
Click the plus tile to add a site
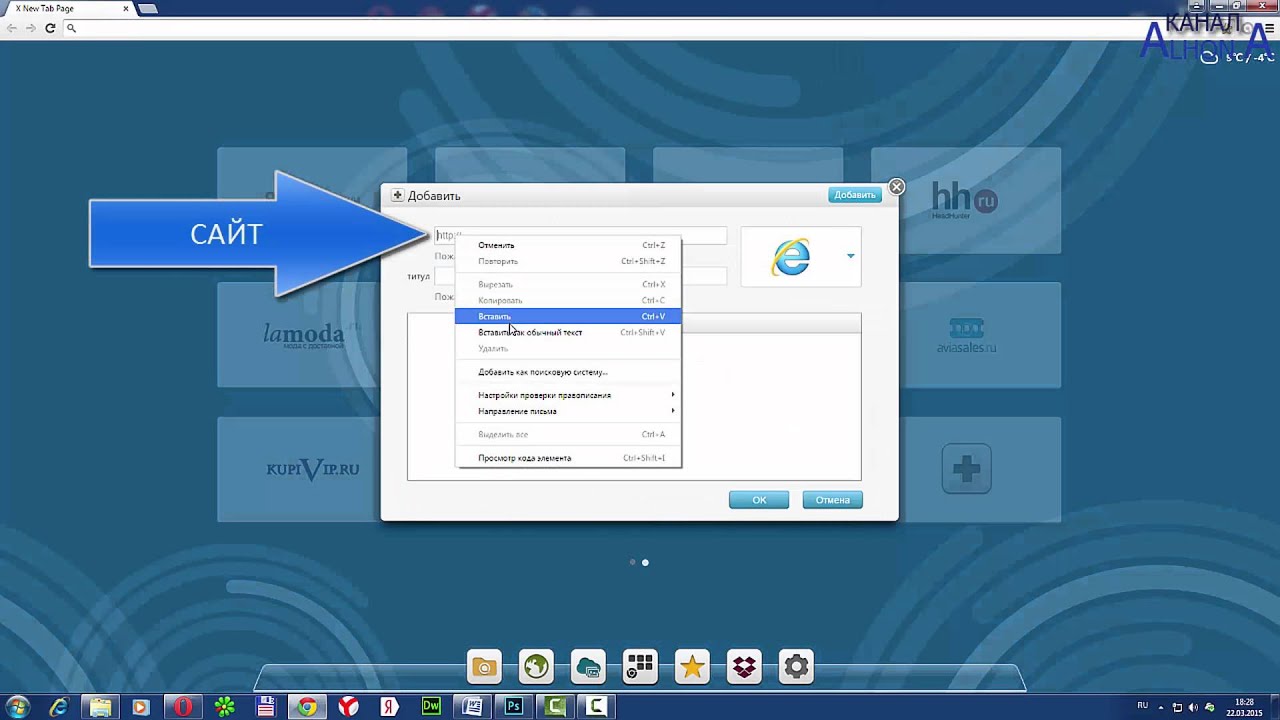click(x=966, y=469)
